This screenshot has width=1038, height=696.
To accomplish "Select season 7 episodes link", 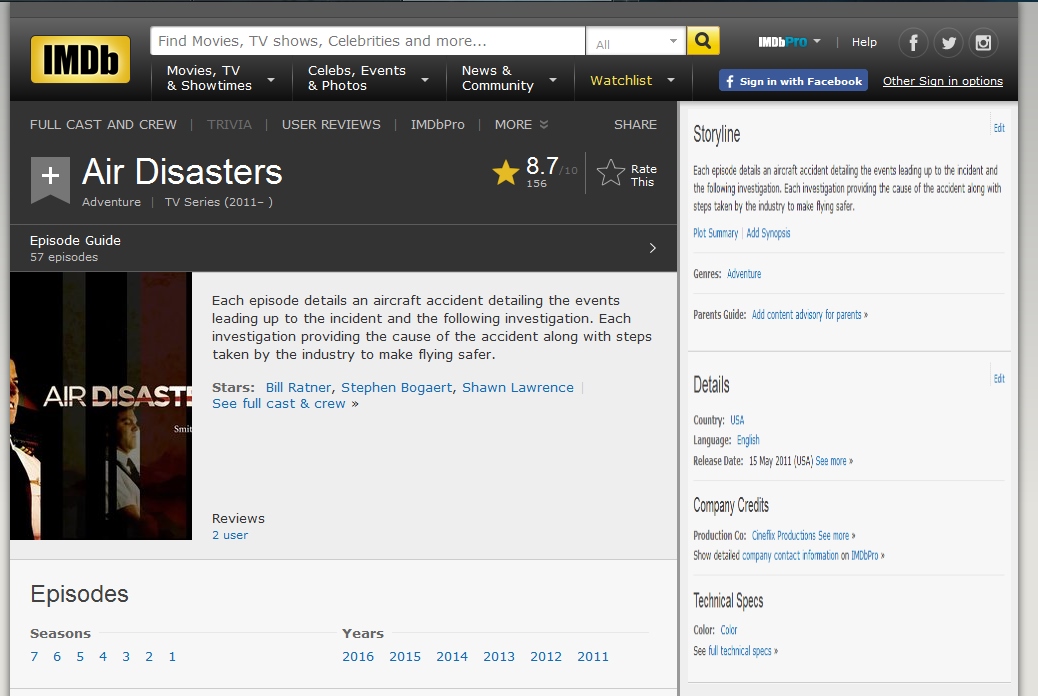I will 34,657.
